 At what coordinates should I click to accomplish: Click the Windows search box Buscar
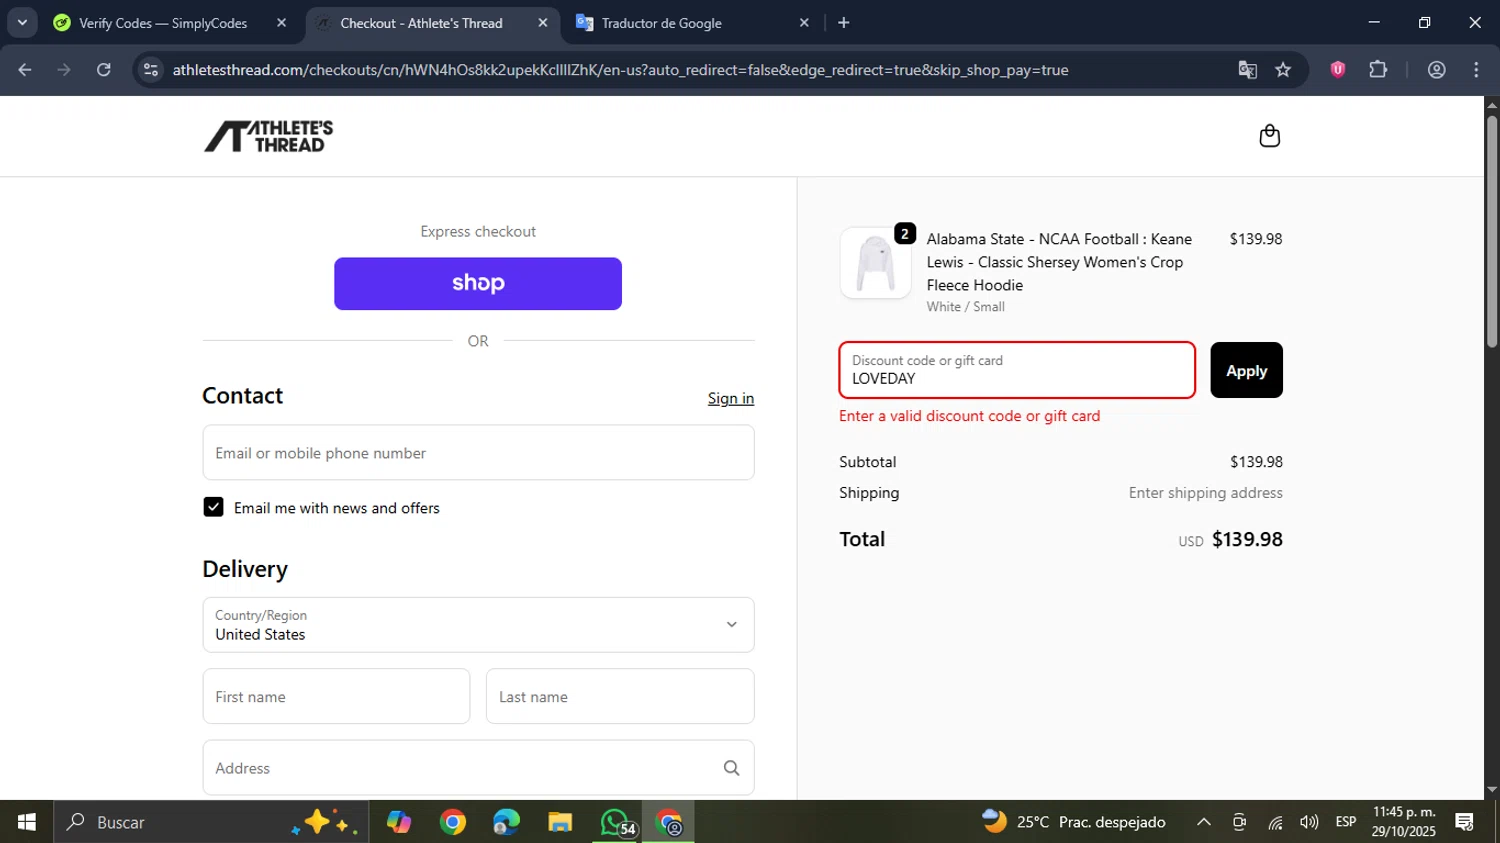[x=211, y=822]
